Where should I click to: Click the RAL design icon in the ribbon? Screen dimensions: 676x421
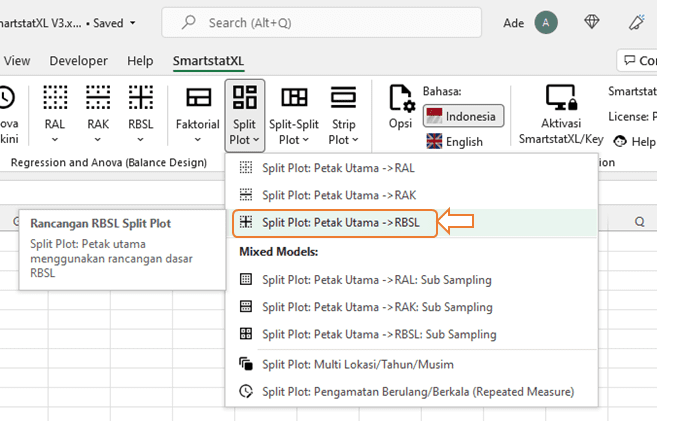pos(55,97)
